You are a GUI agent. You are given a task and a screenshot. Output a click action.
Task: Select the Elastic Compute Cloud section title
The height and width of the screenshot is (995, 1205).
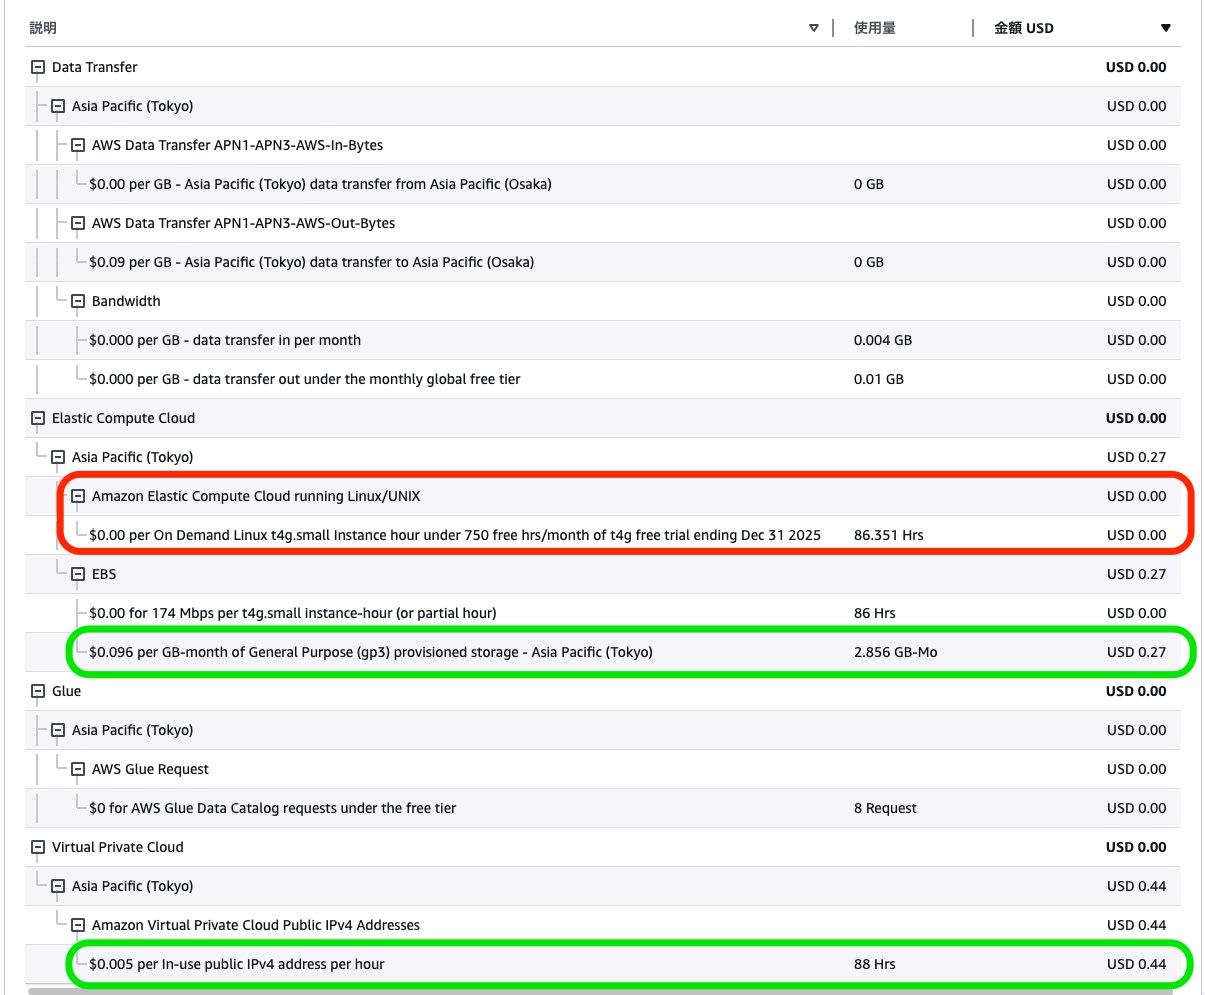pos(123,418)
